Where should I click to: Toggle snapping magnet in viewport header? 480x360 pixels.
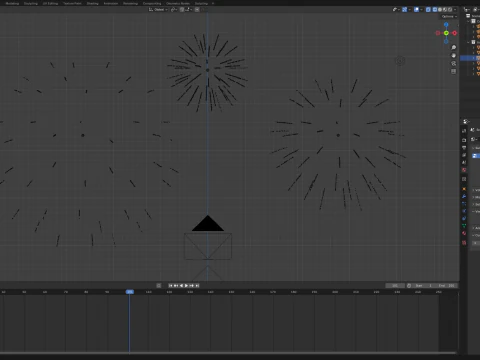click(182, 9)
